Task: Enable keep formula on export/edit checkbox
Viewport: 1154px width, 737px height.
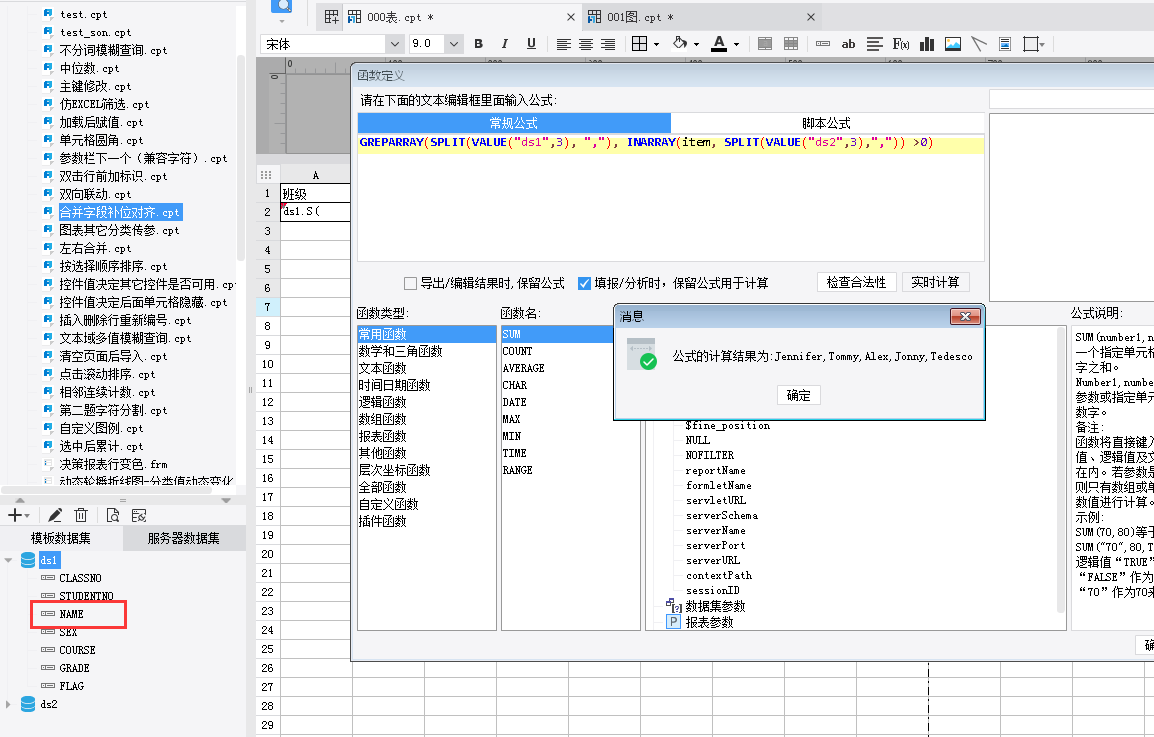Action: 411,283
